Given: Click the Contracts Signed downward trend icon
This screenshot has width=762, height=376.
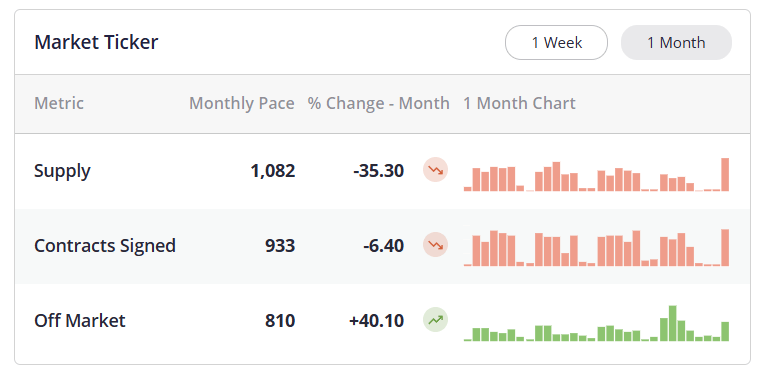Looking at the screenshot, I should click(x=435, y=245).
